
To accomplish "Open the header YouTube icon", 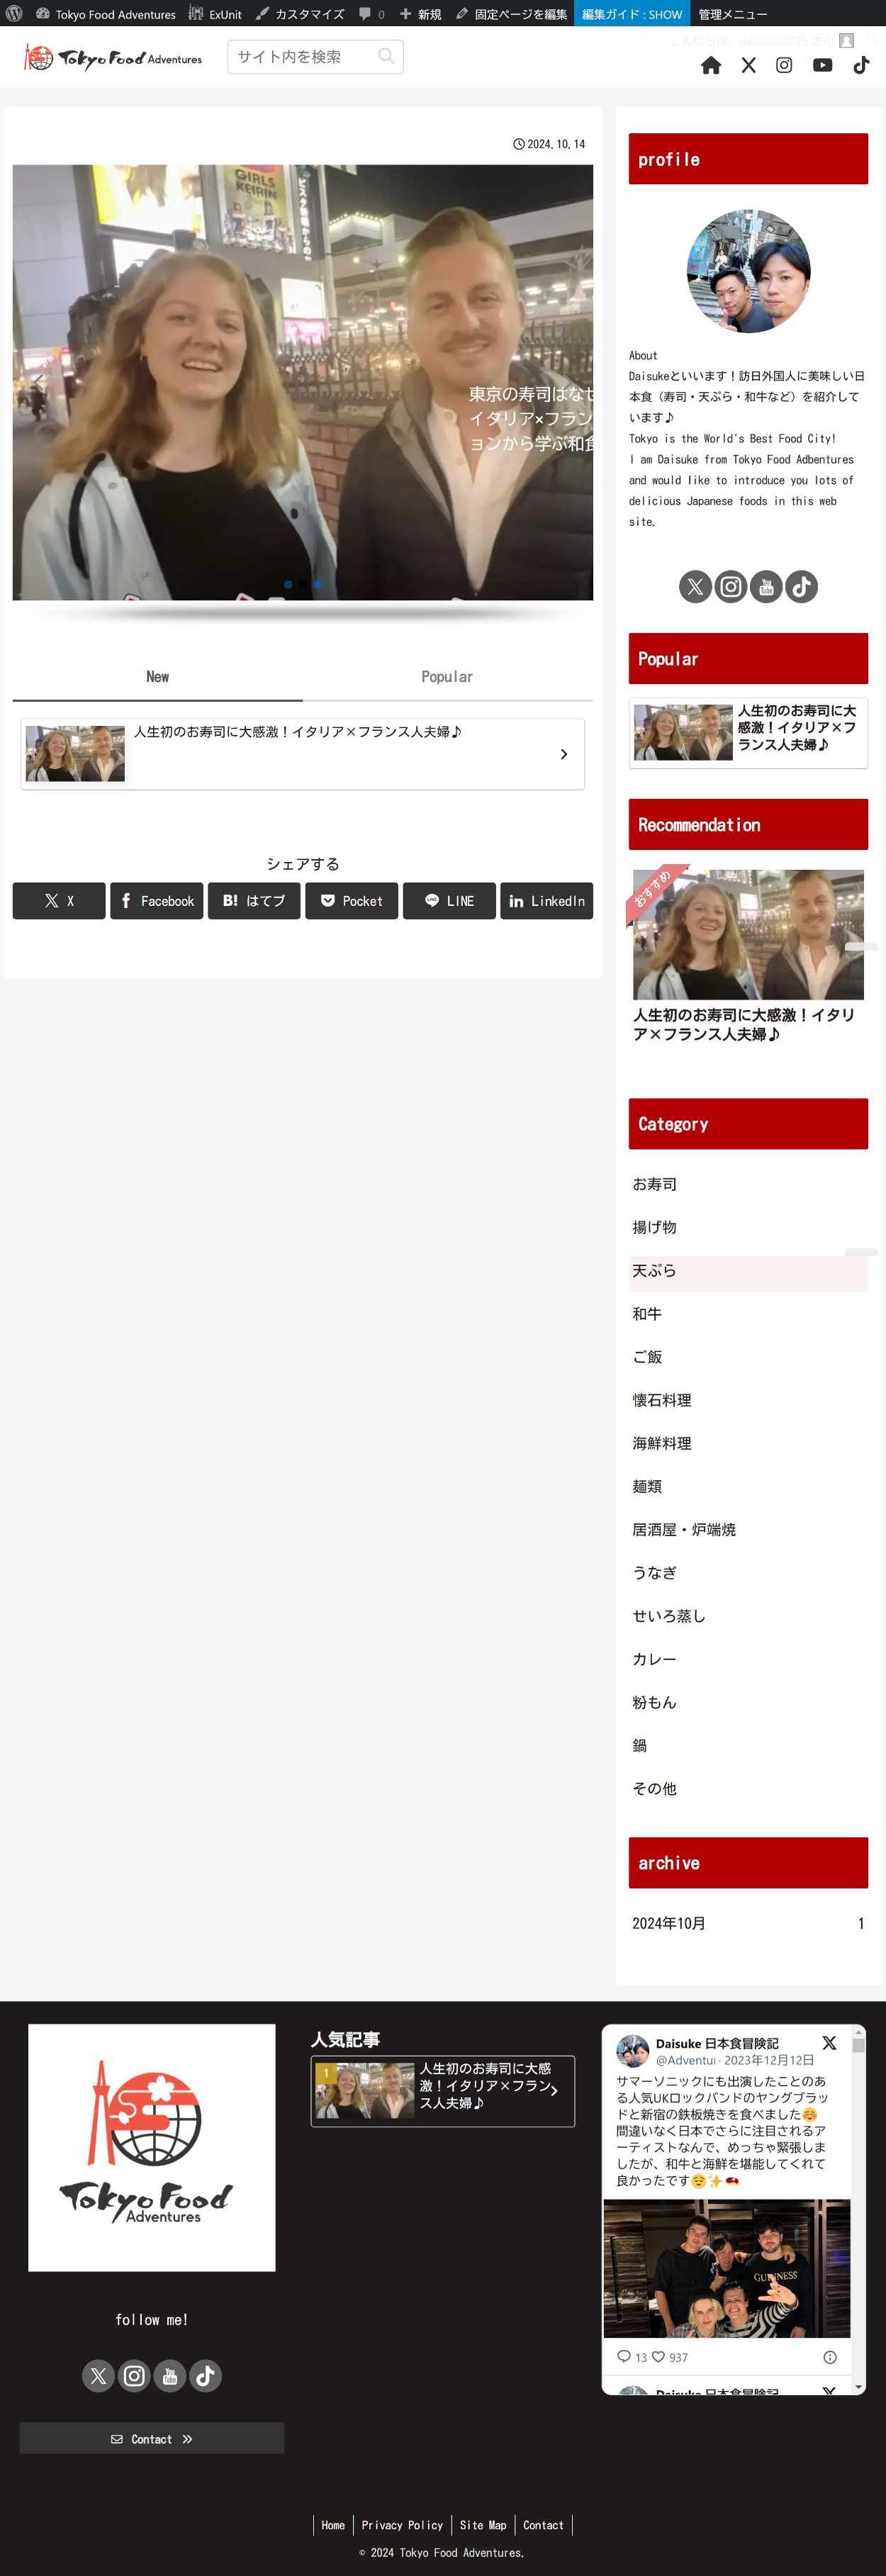I will click(822, 65).
